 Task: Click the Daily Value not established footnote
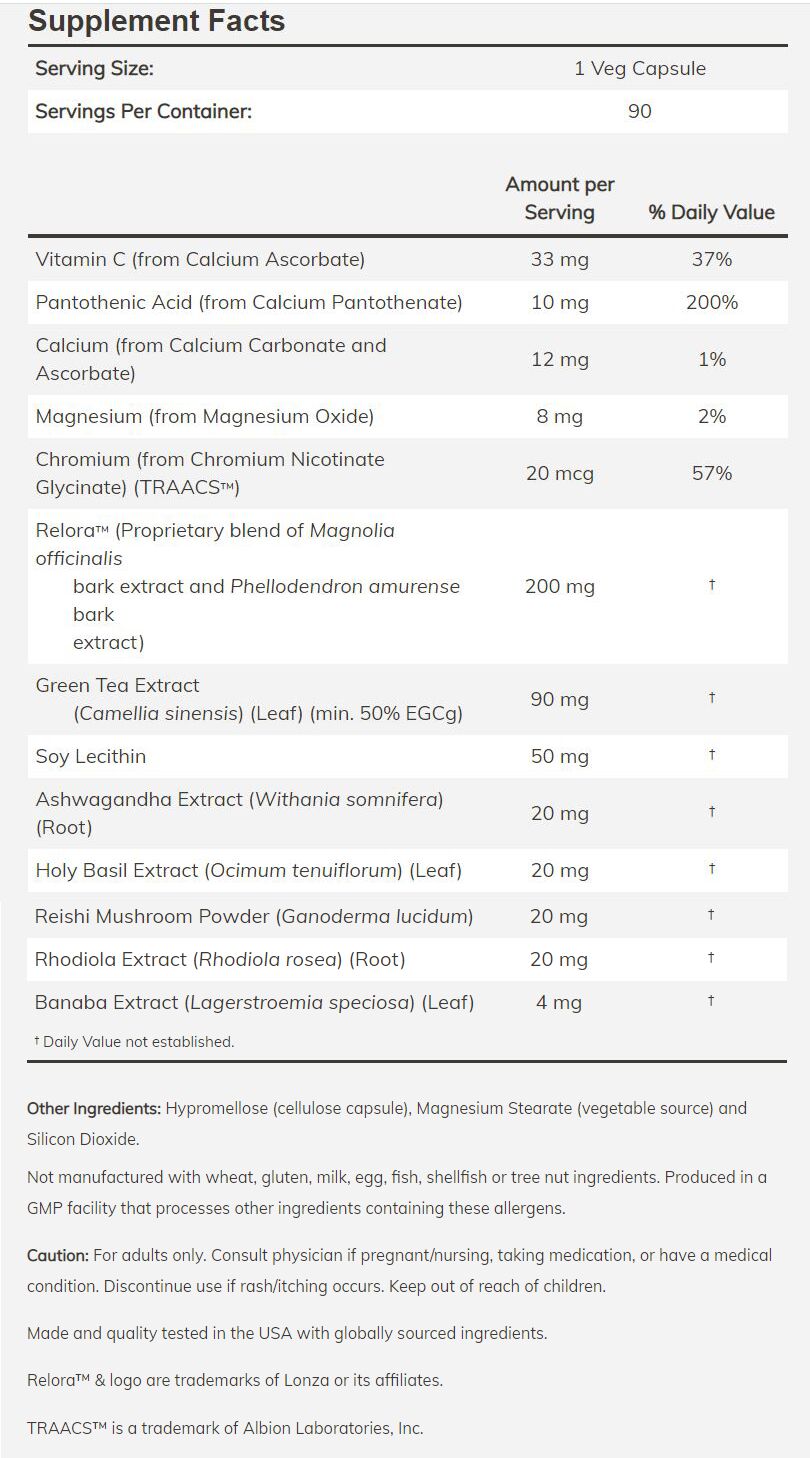[135, 1042]
